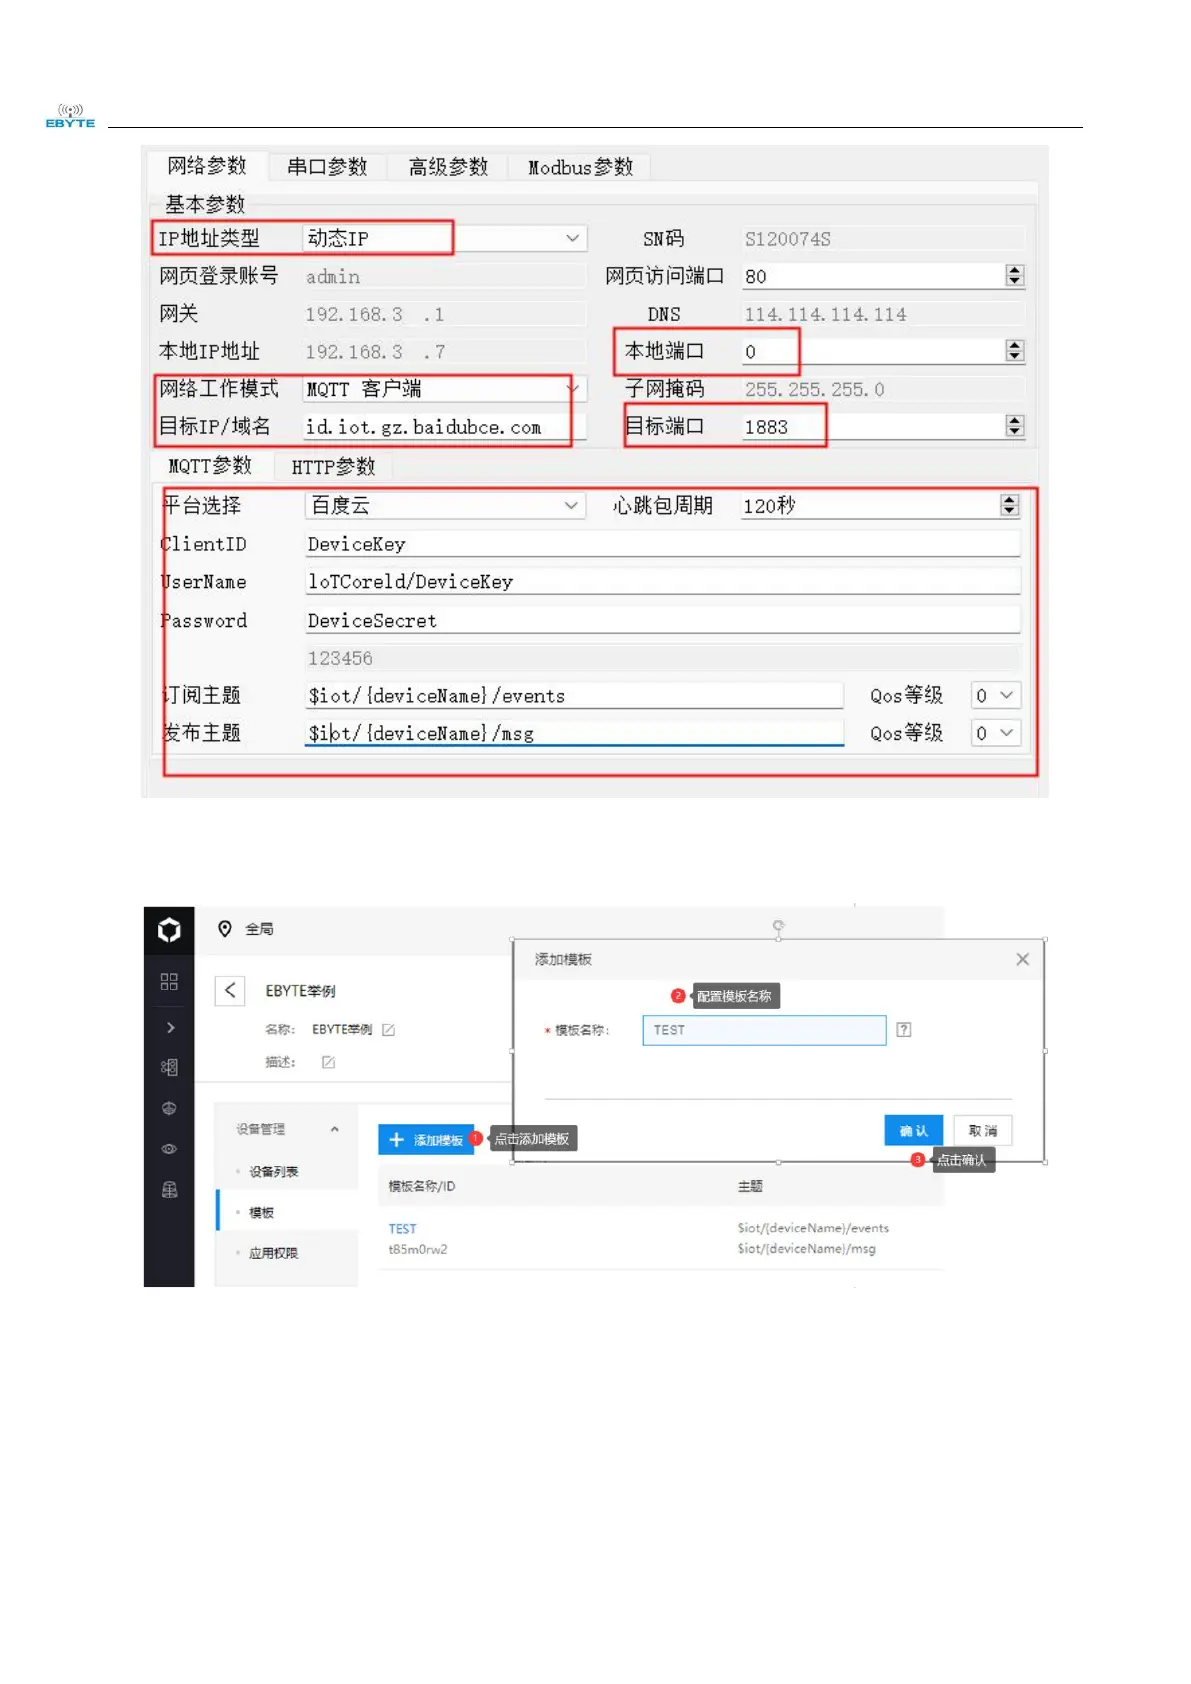Click the EBYTE logo in the page header
Screen dimensions: 1191x1684
[70, 116]
